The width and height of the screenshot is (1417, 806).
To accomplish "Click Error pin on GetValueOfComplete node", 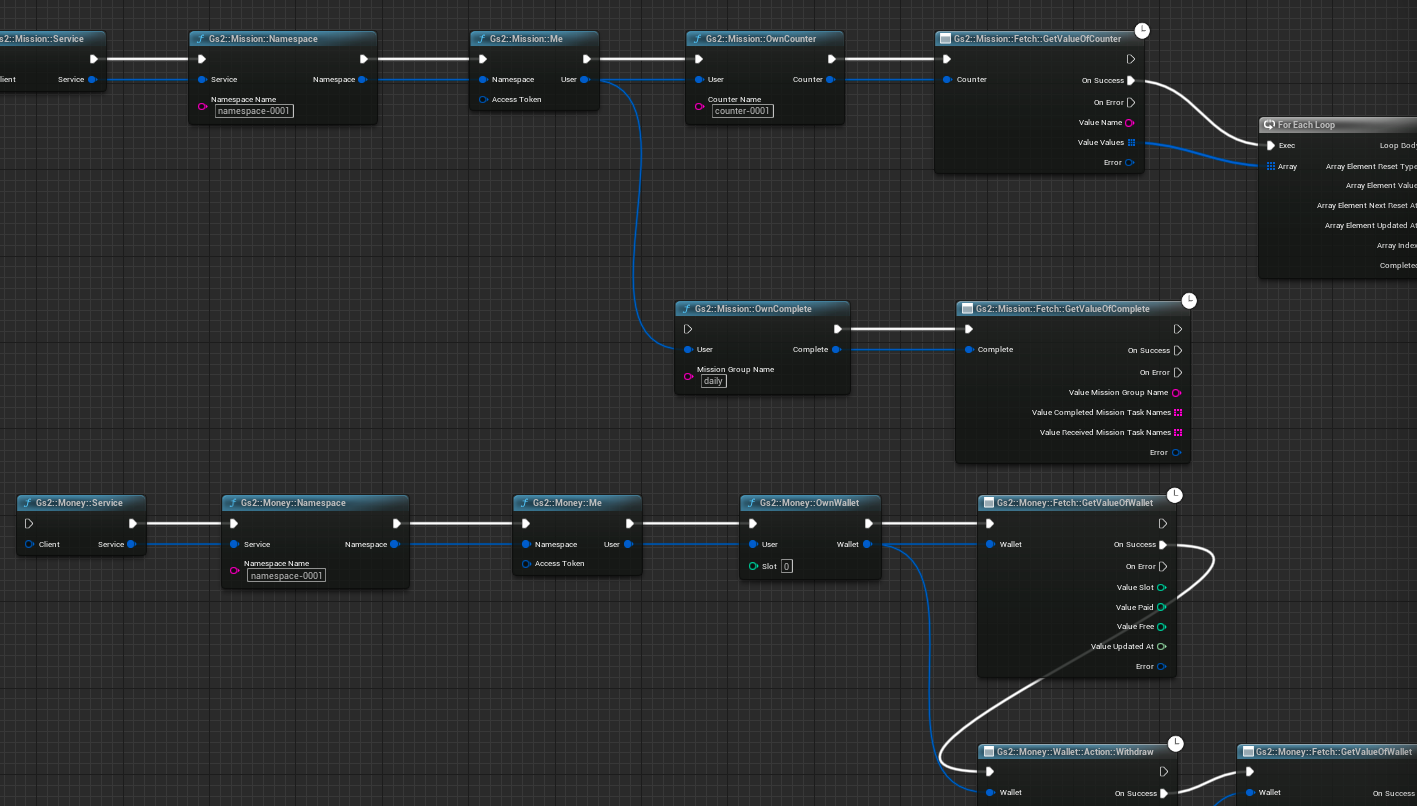I will coord(1177,452).
